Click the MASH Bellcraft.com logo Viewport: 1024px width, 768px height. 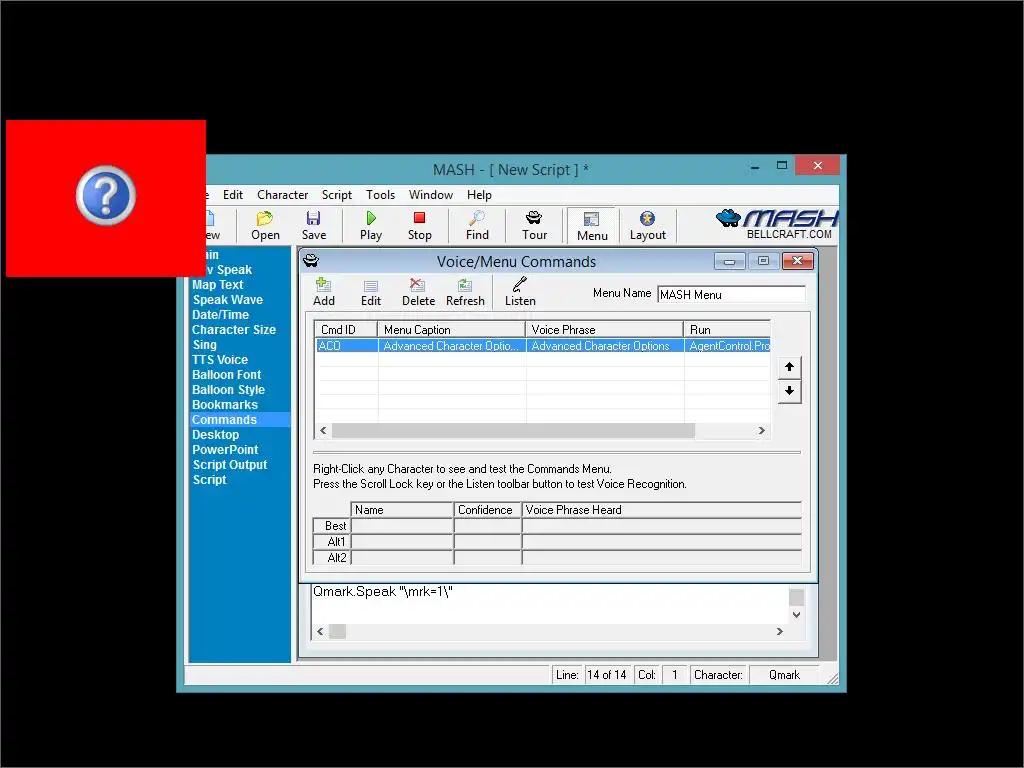776,224
